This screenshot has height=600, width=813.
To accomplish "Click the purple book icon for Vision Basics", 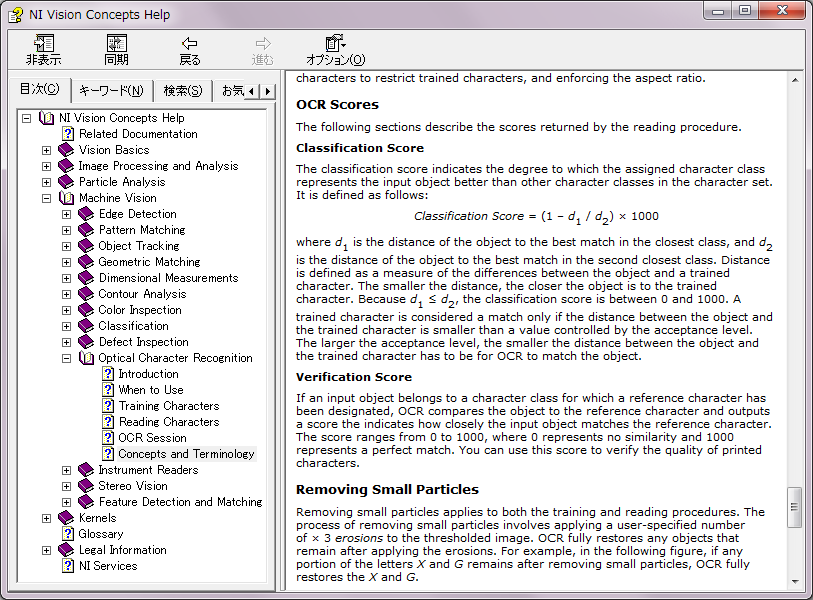I will click(x=66, y=150).
